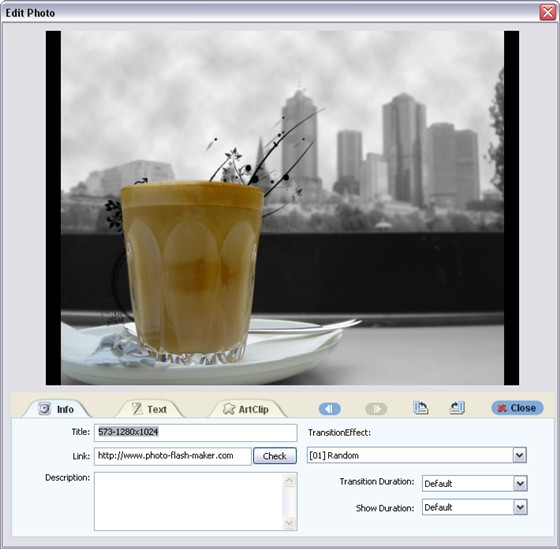
Task: Close the Edit Photo window with red X
Action: click(548, 13)
